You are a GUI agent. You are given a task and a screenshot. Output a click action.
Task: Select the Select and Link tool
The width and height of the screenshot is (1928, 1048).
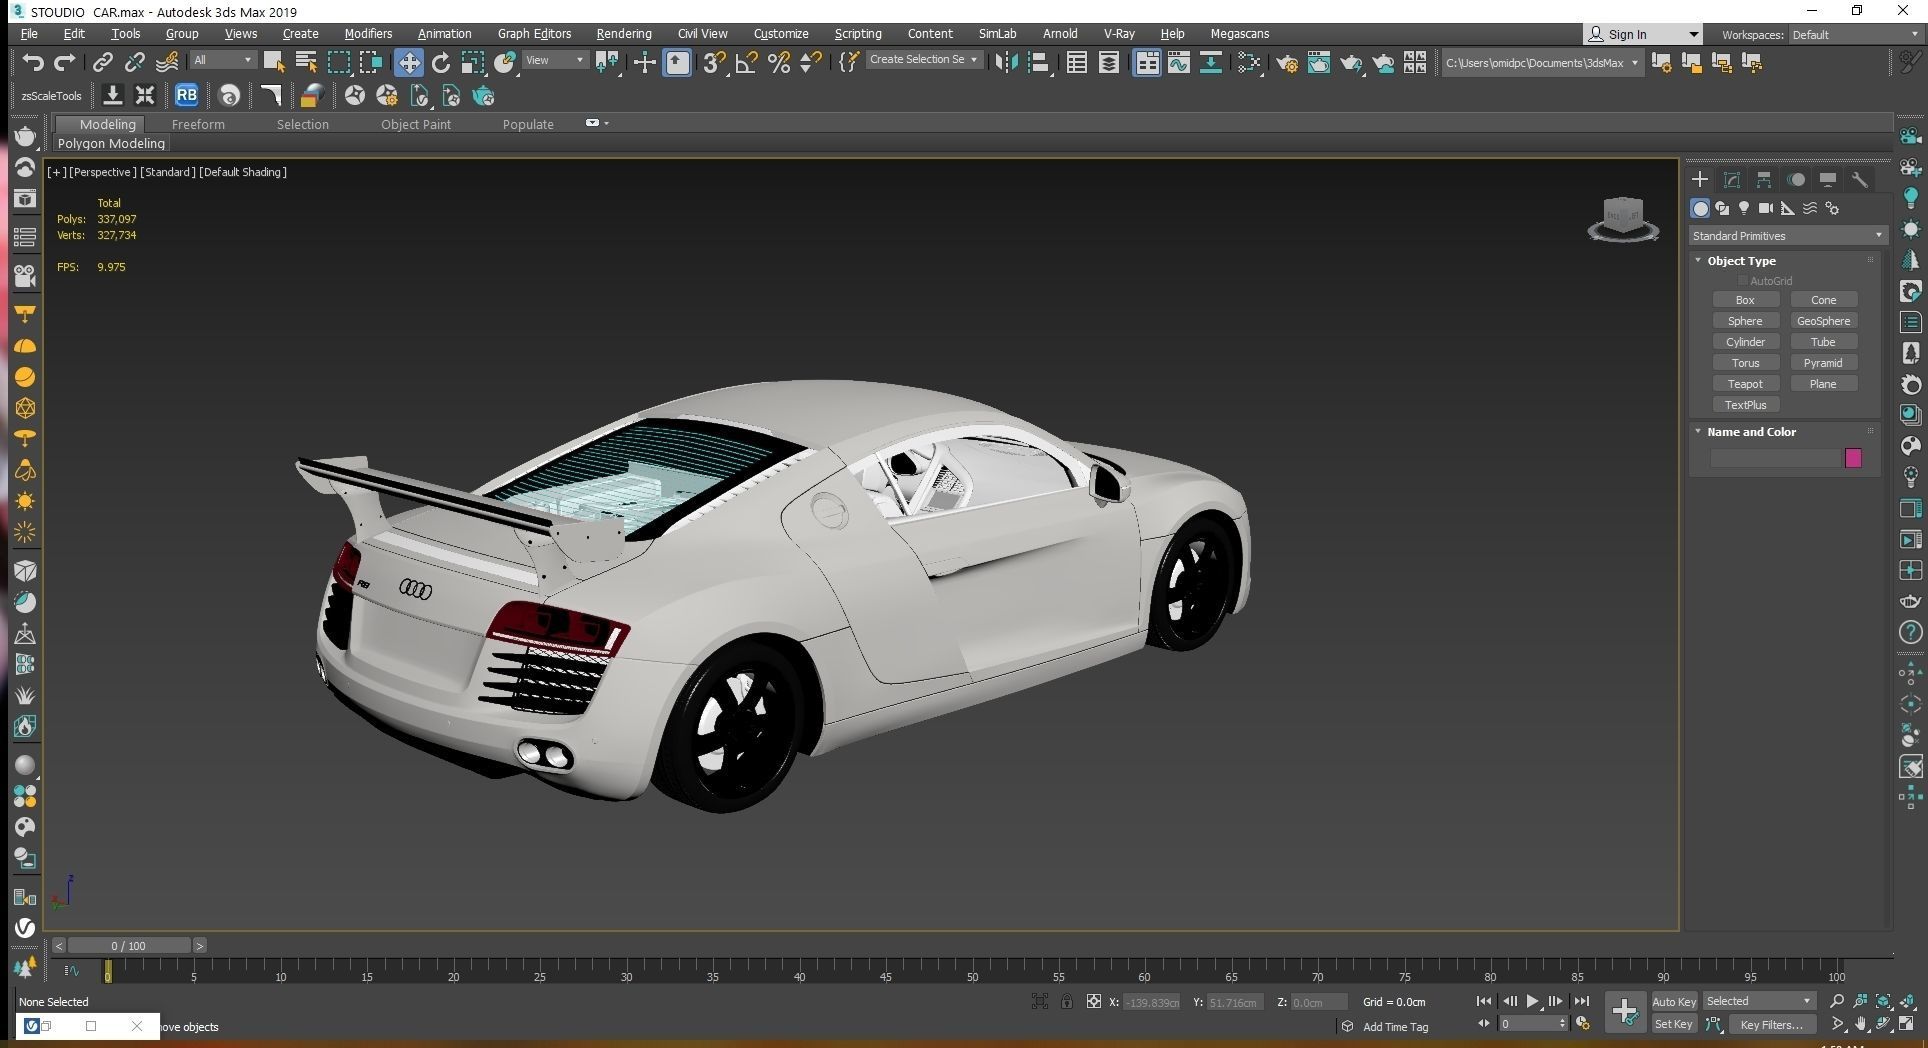pyautogui.click(x=102, y=63)
